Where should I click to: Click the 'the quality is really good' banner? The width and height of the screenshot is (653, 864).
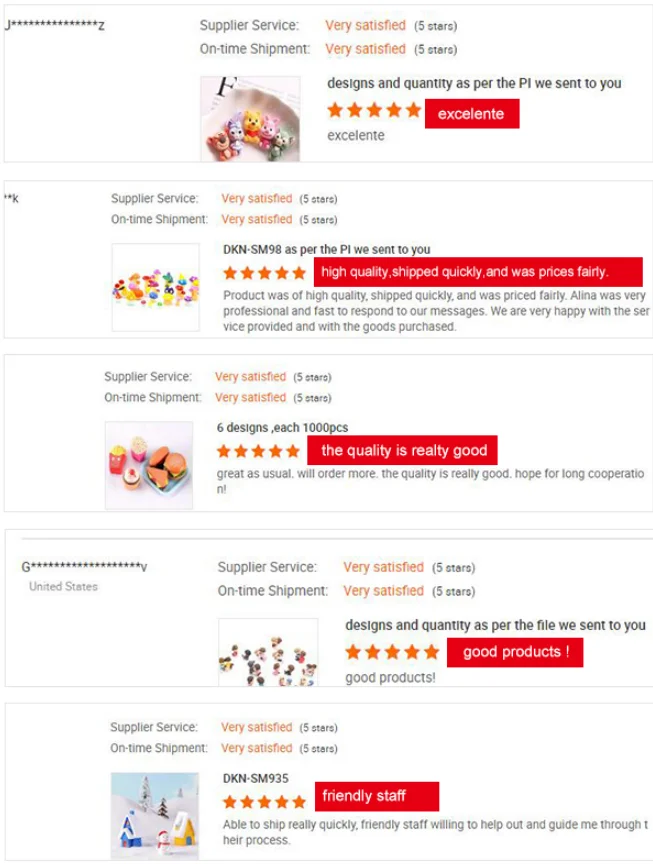tap(402, 450)
